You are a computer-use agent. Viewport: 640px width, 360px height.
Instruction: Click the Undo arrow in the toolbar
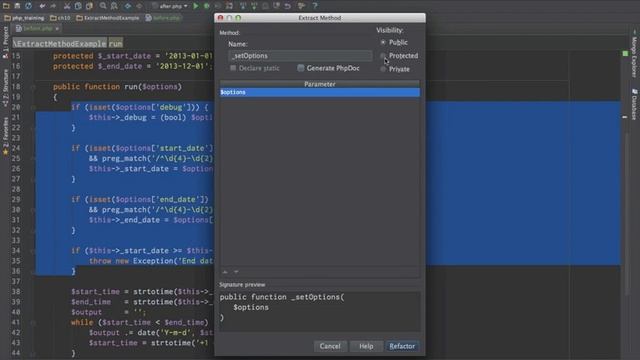tap(42, 6)
